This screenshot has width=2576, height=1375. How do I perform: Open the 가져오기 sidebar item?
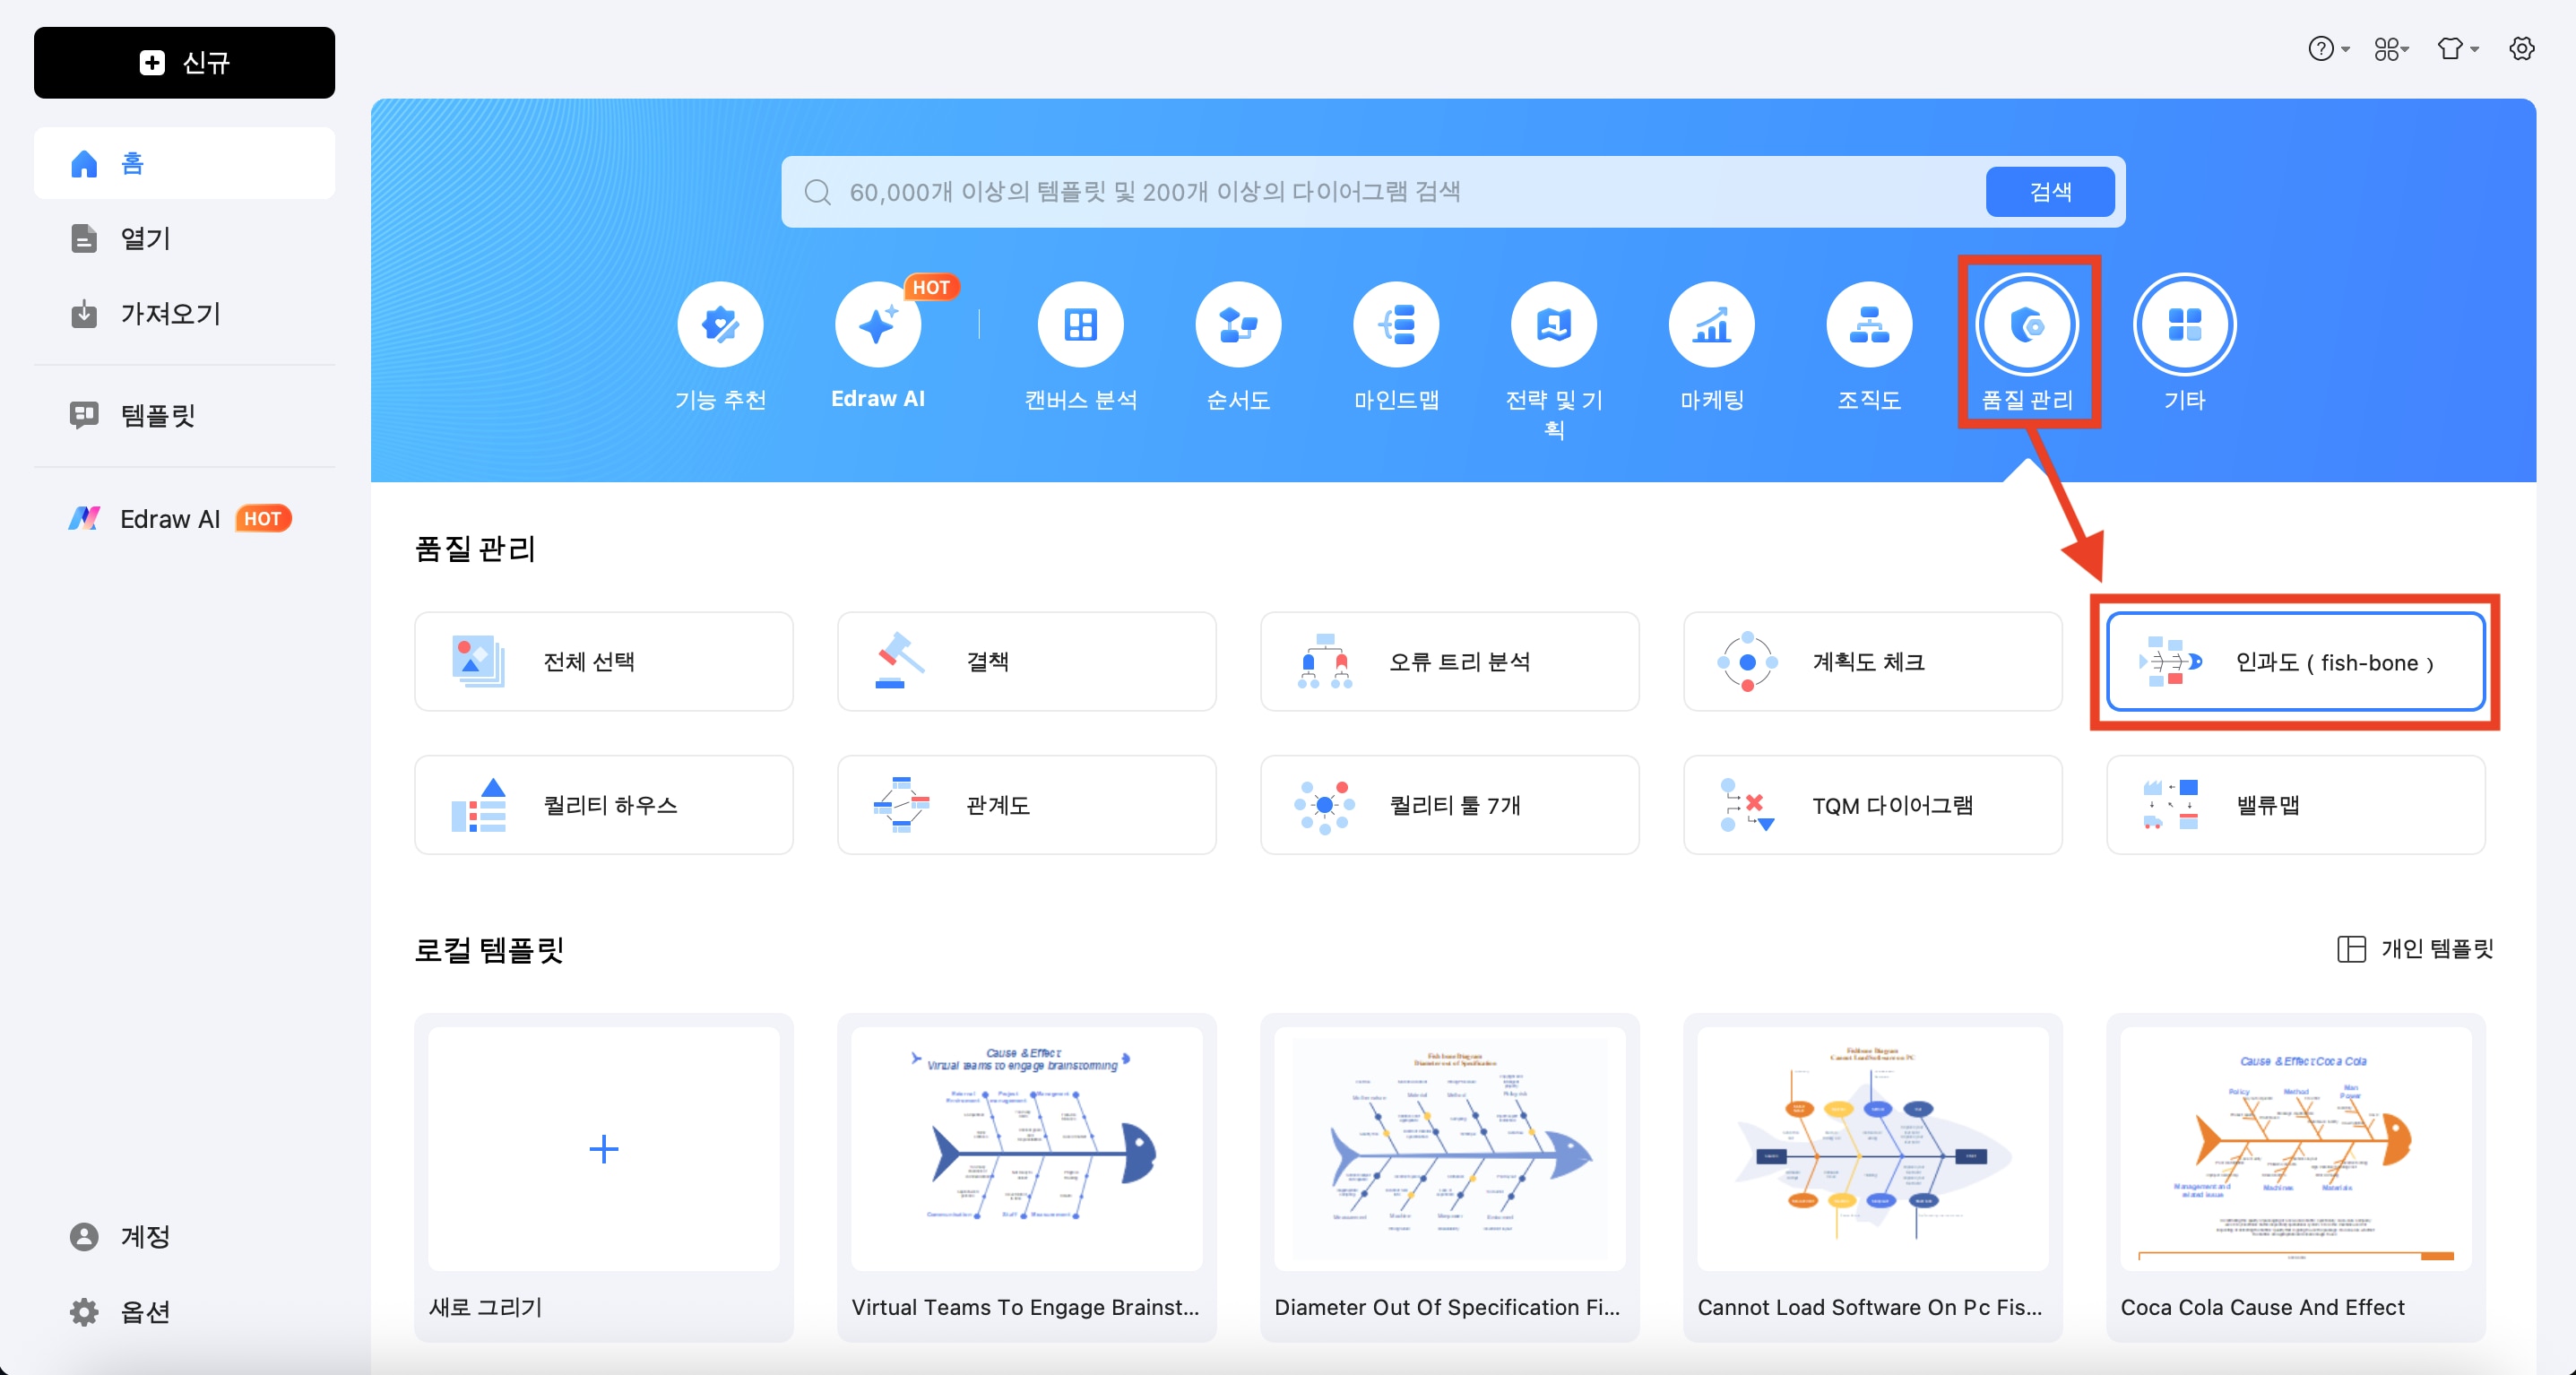[169, 314]
